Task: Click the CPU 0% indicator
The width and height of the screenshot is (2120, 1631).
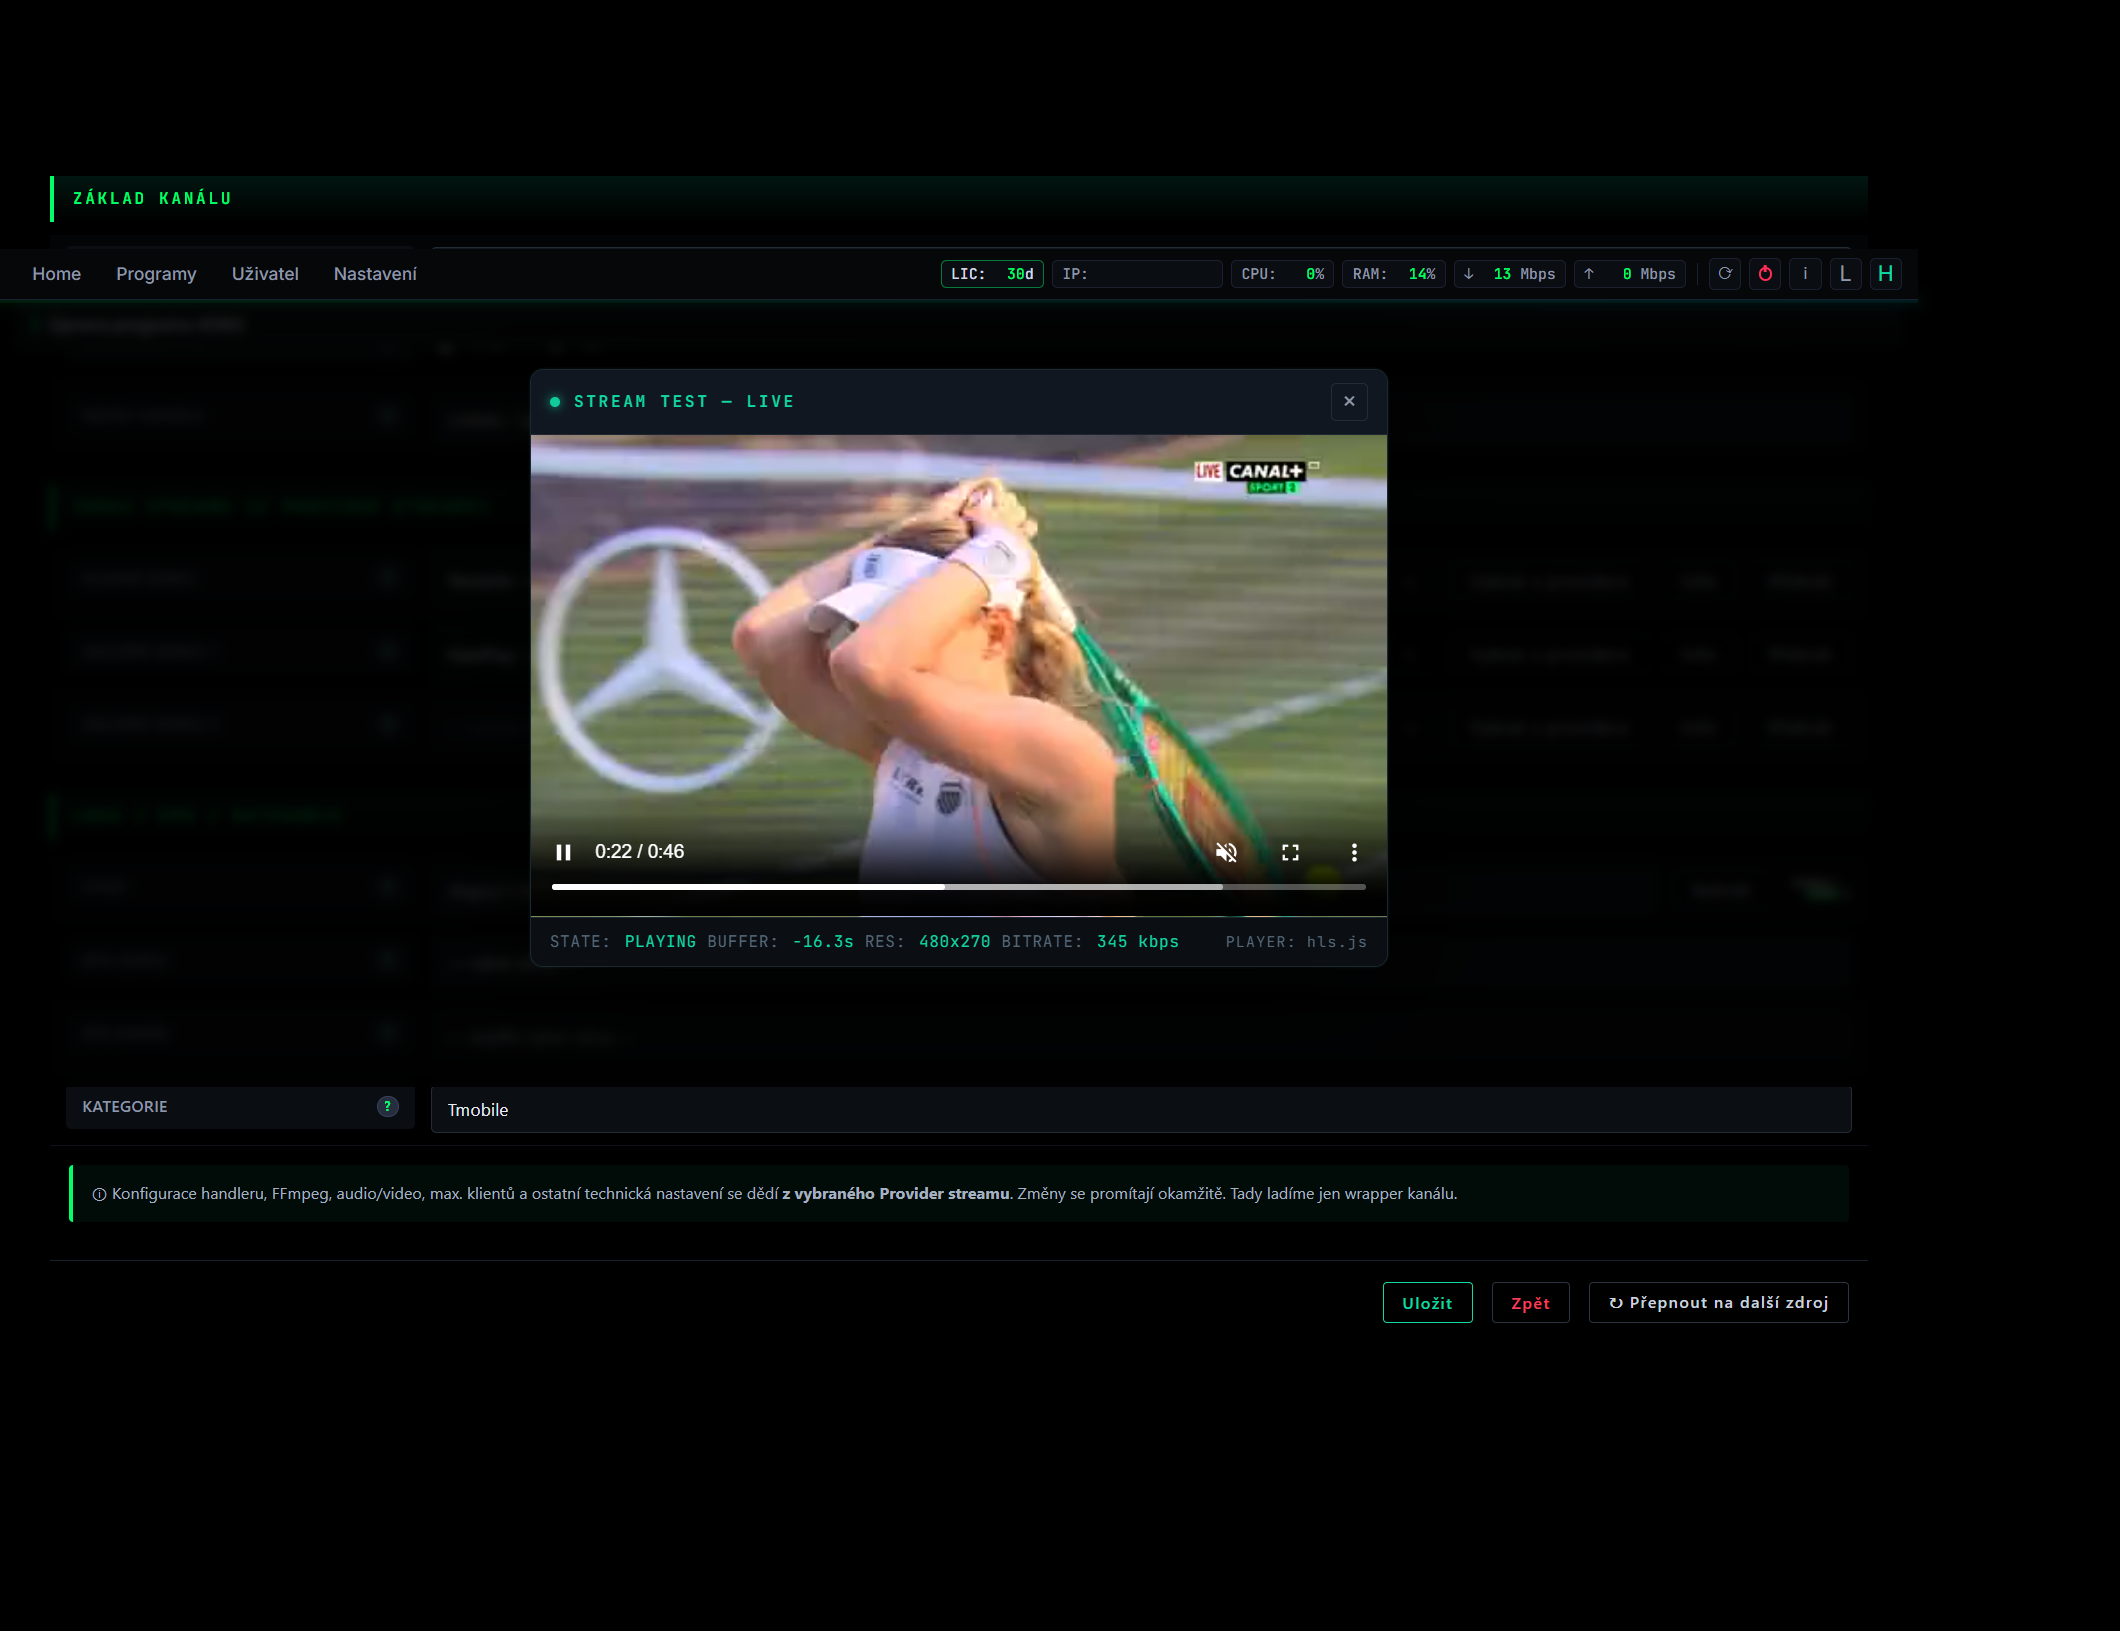Action: (1282, 273)
